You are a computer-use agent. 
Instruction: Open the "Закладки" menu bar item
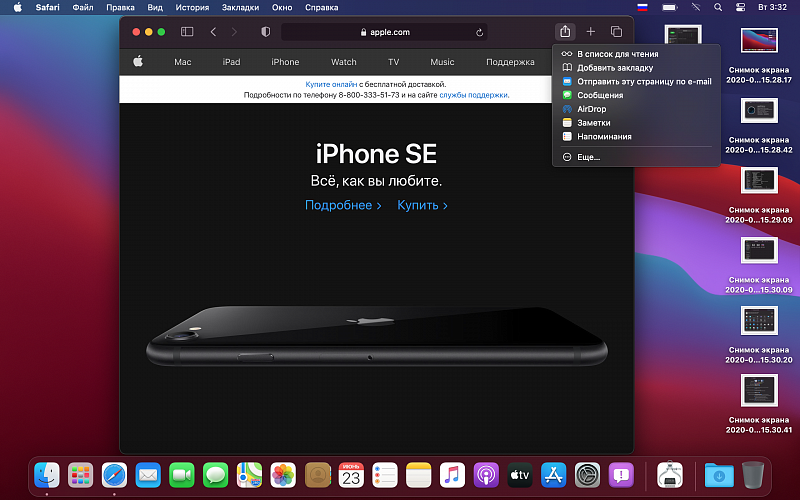tap(240, 7)
